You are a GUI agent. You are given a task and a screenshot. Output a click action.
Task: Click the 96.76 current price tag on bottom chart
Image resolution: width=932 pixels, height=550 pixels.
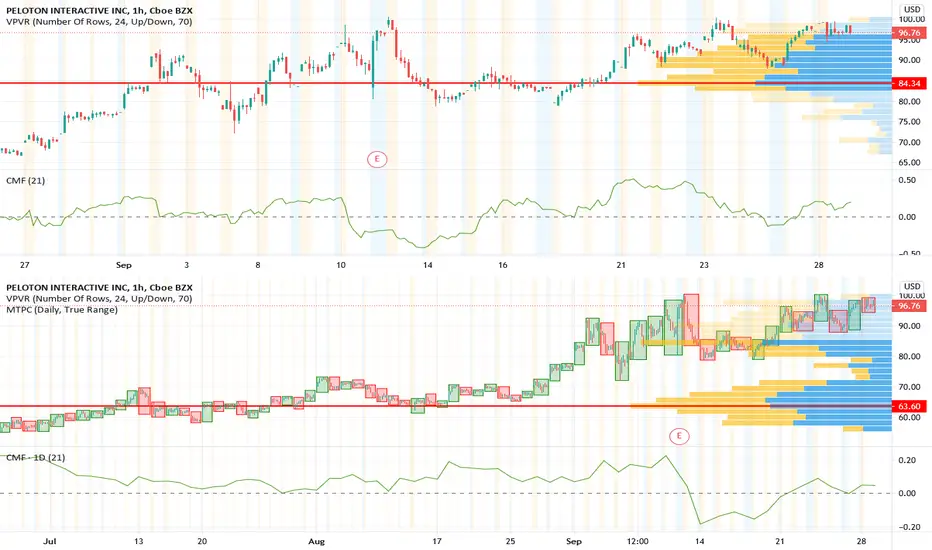click(909, 306)
